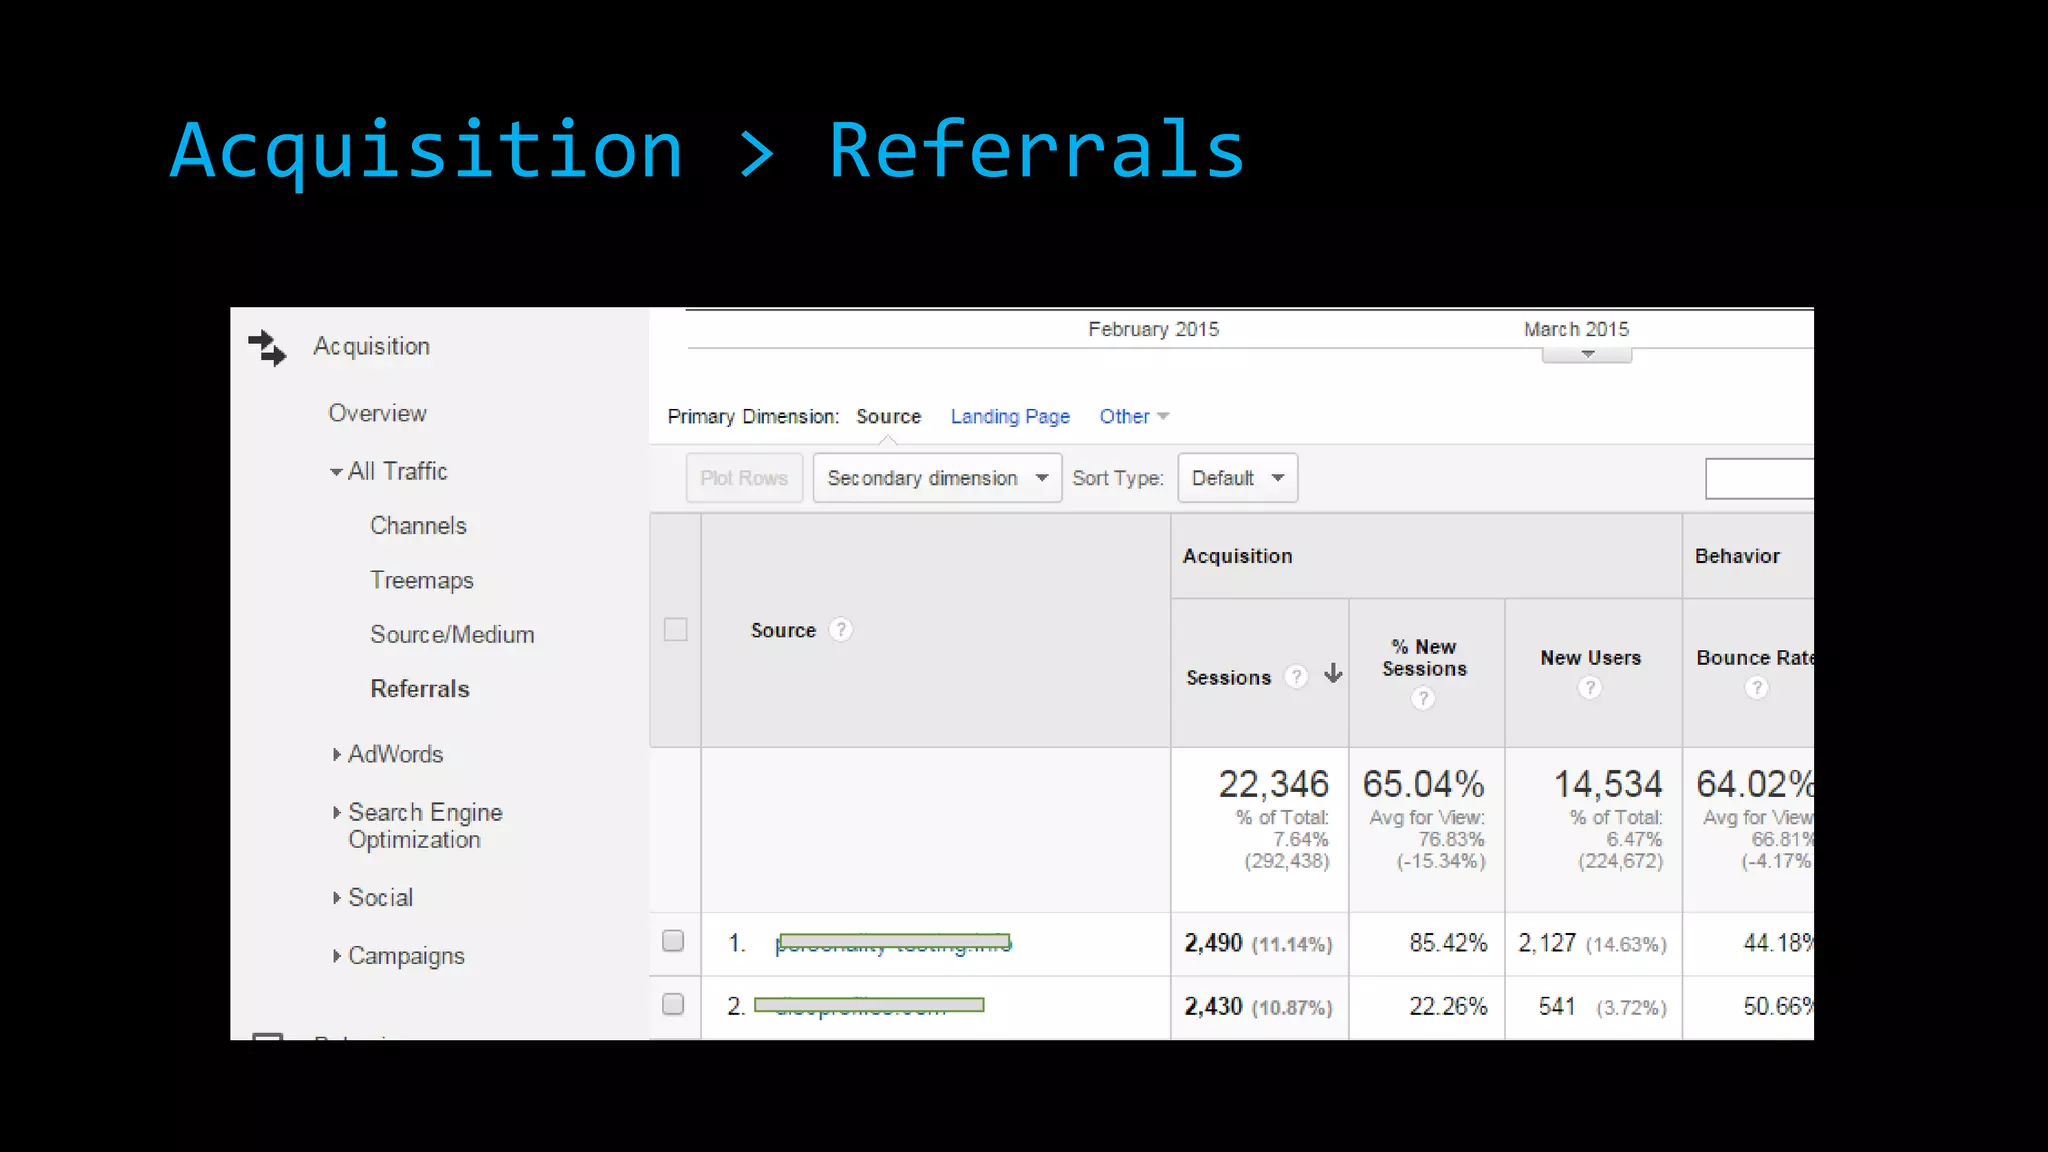Click the Acquisition column group header

click(x=1238, y=556)
